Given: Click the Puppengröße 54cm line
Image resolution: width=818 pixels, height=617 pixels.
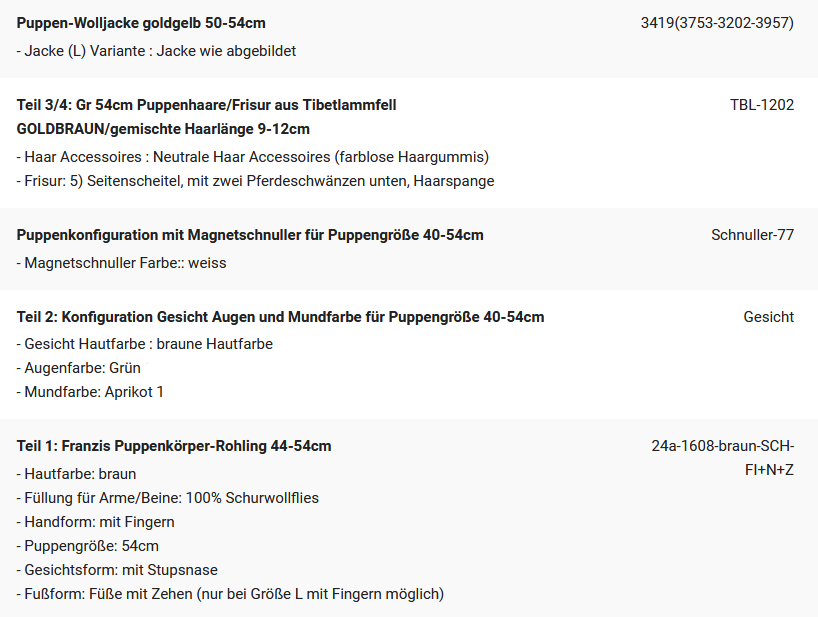Looking at the screenshot, I should coord(88,546).
